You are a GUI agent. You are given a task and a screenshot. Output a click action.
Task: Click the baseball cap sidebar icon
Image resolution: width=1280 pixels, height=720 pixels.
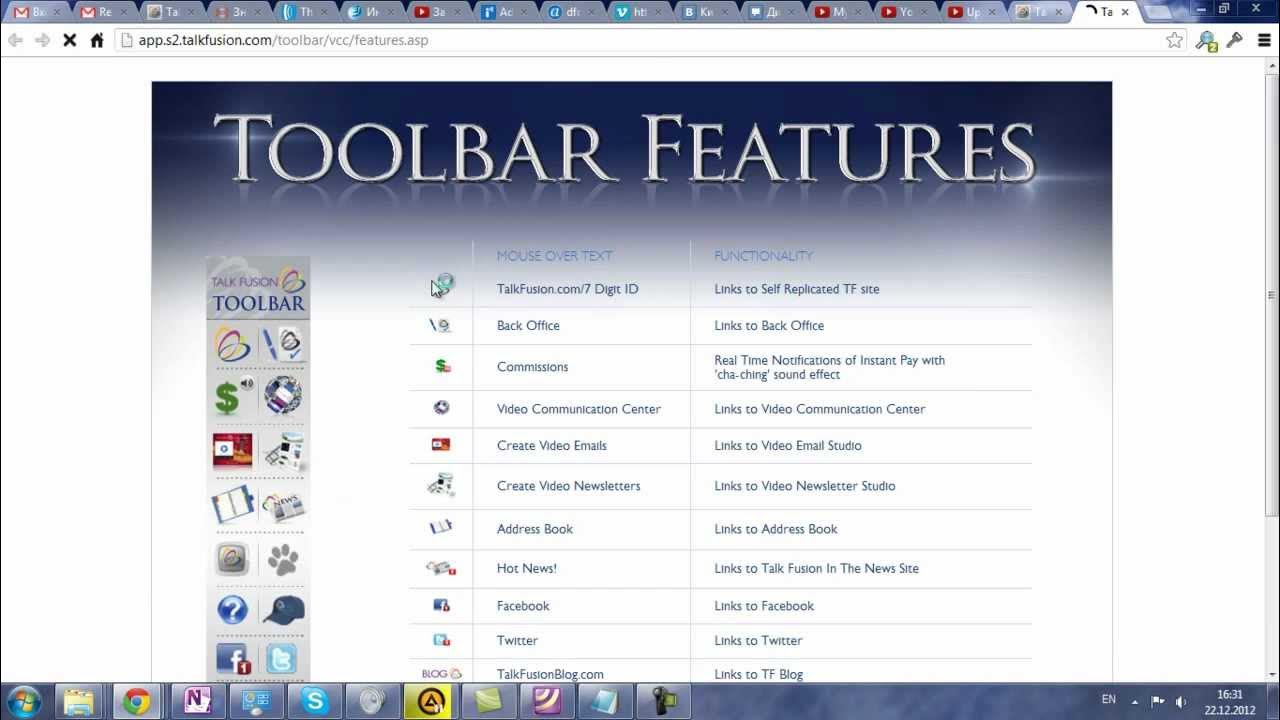point(283,609)
